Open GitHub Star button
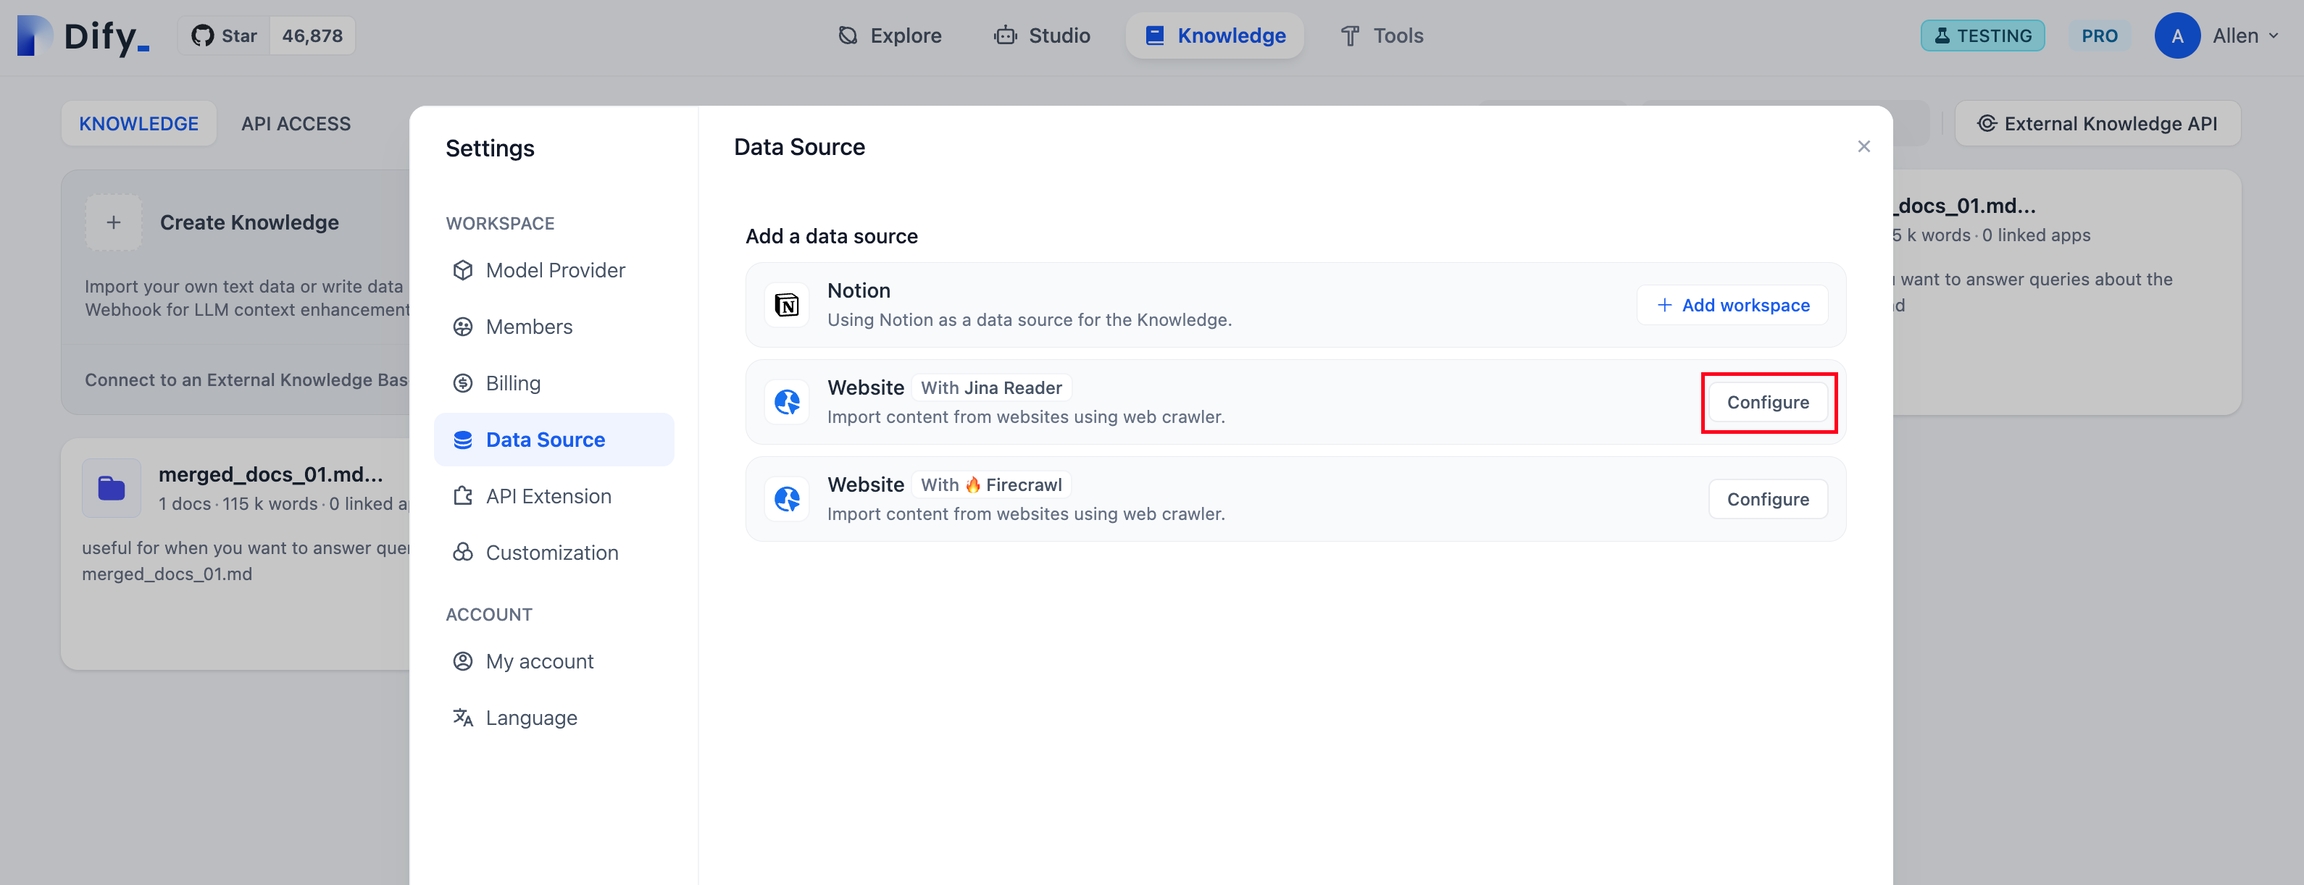The image size is (2304, 885). click(225, 36)
